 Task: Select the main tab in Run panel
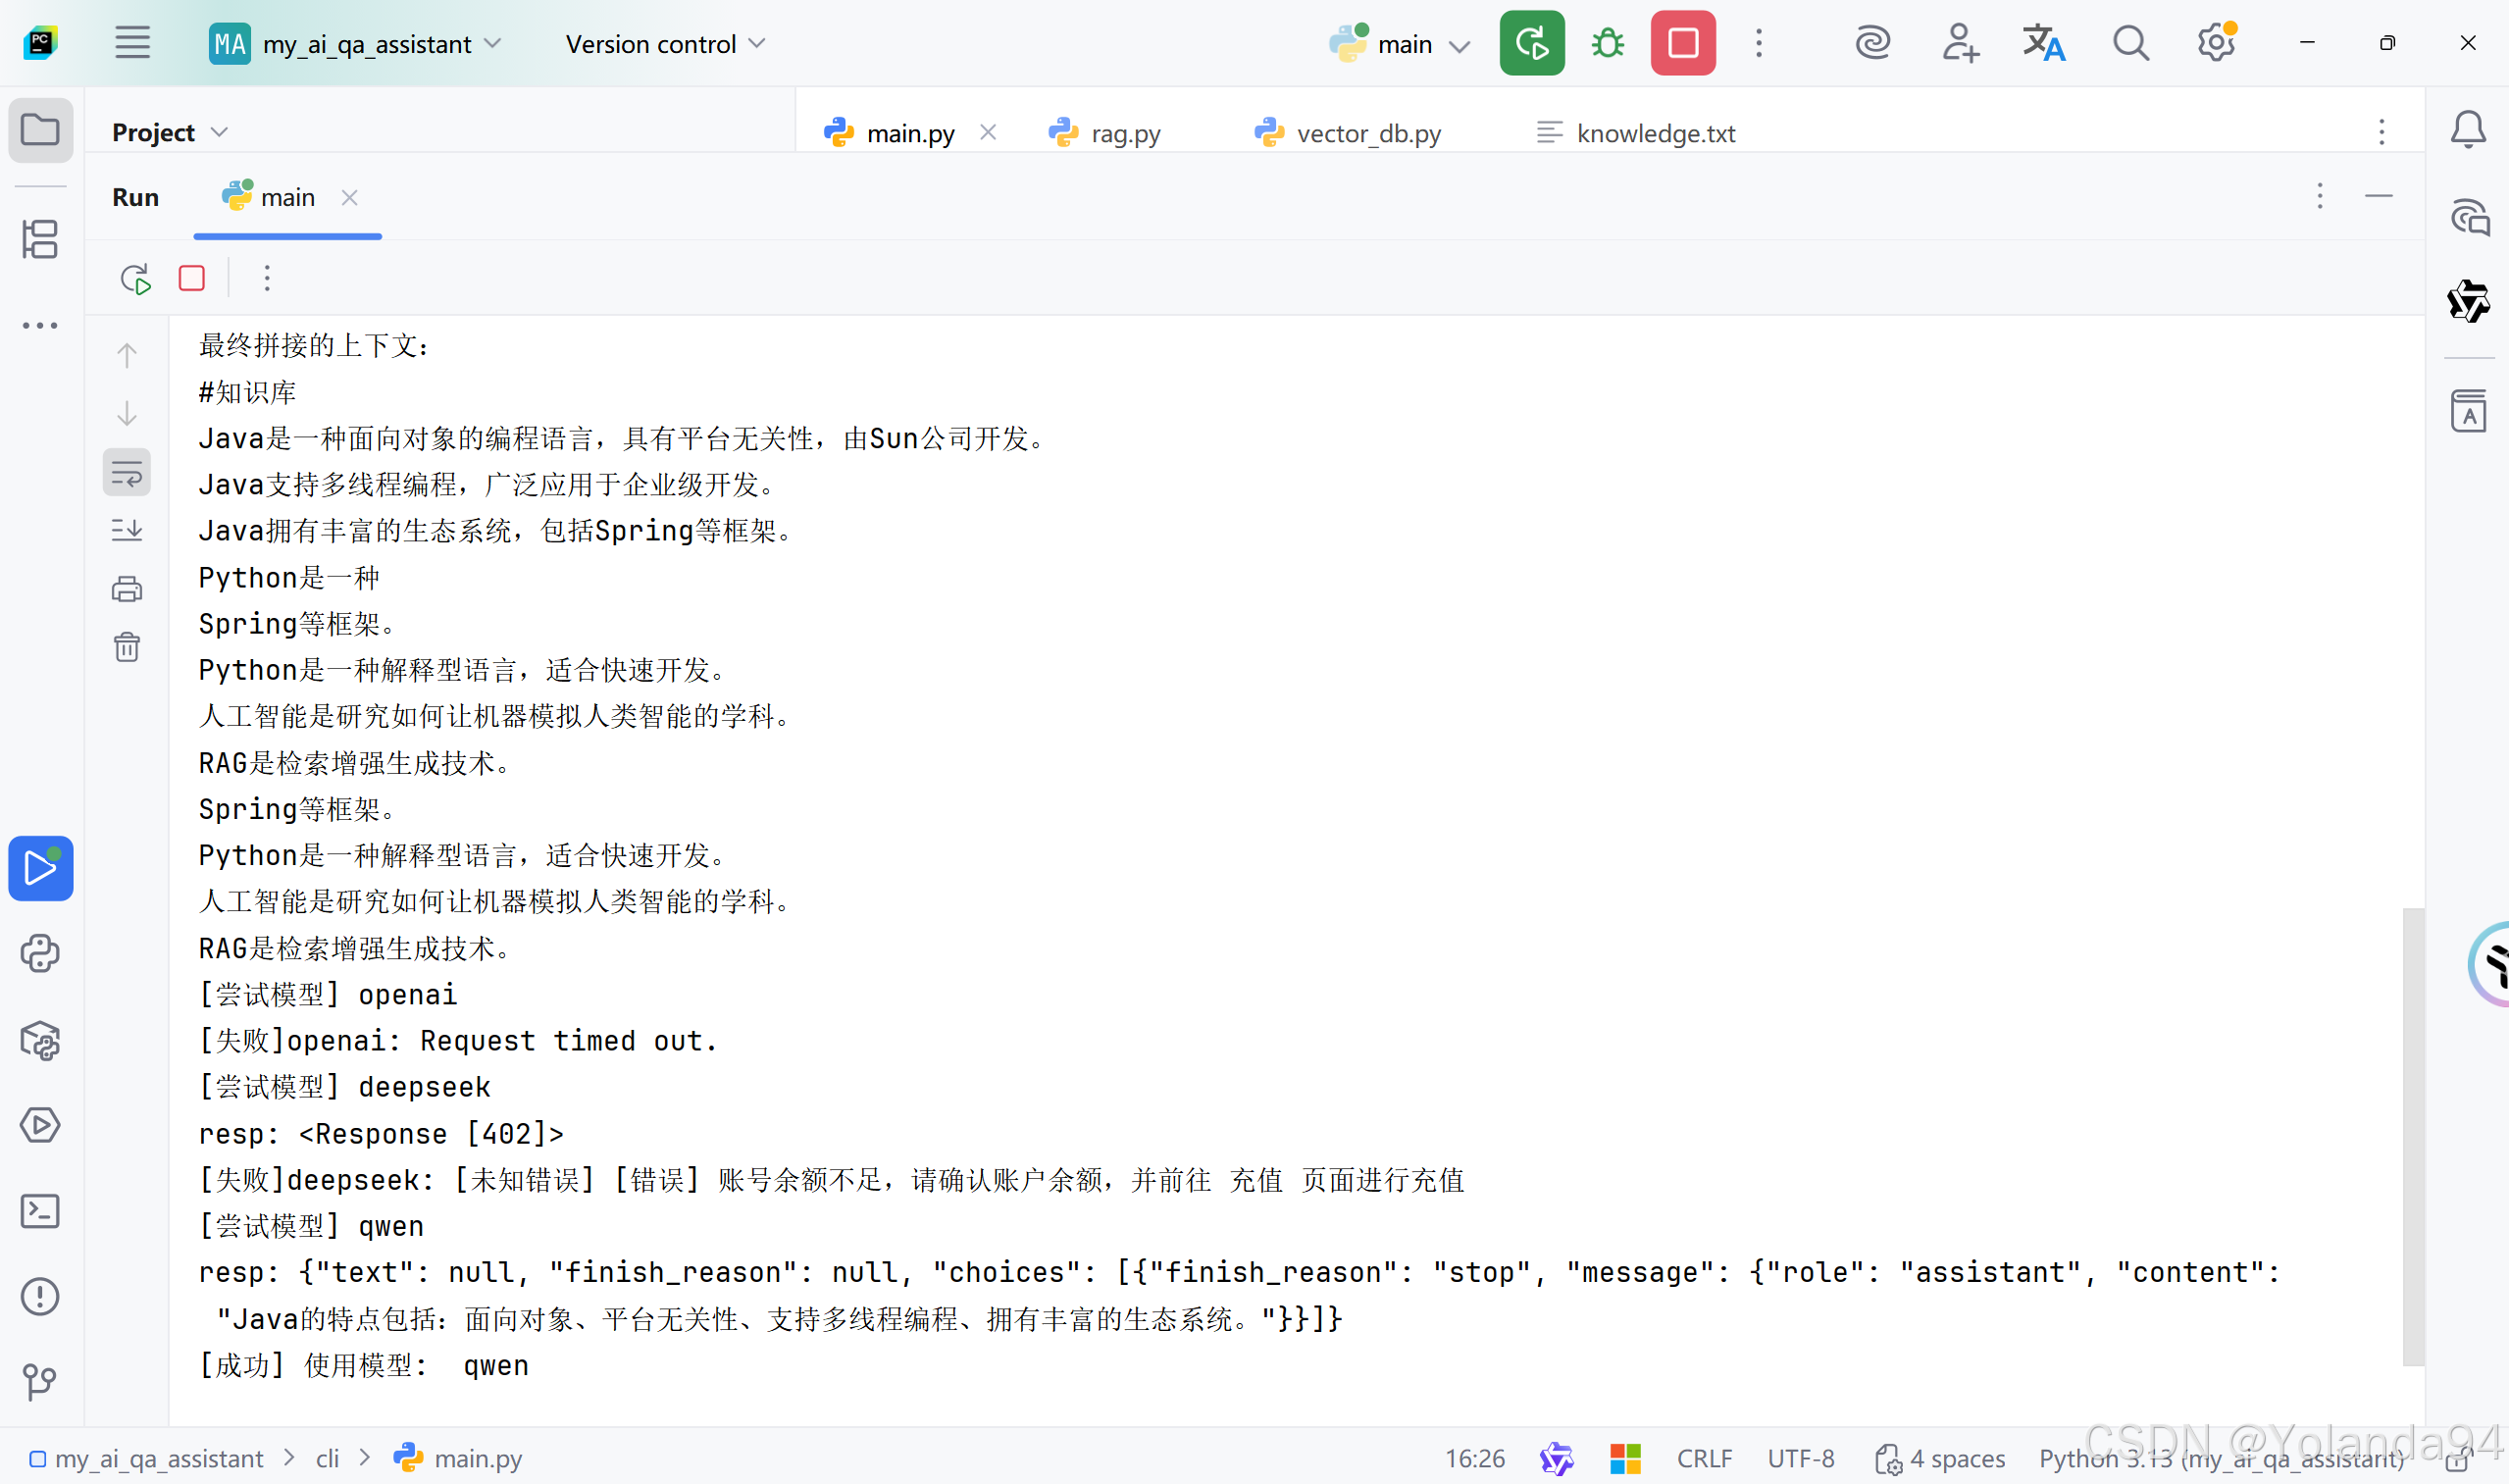tap(287, 197)
